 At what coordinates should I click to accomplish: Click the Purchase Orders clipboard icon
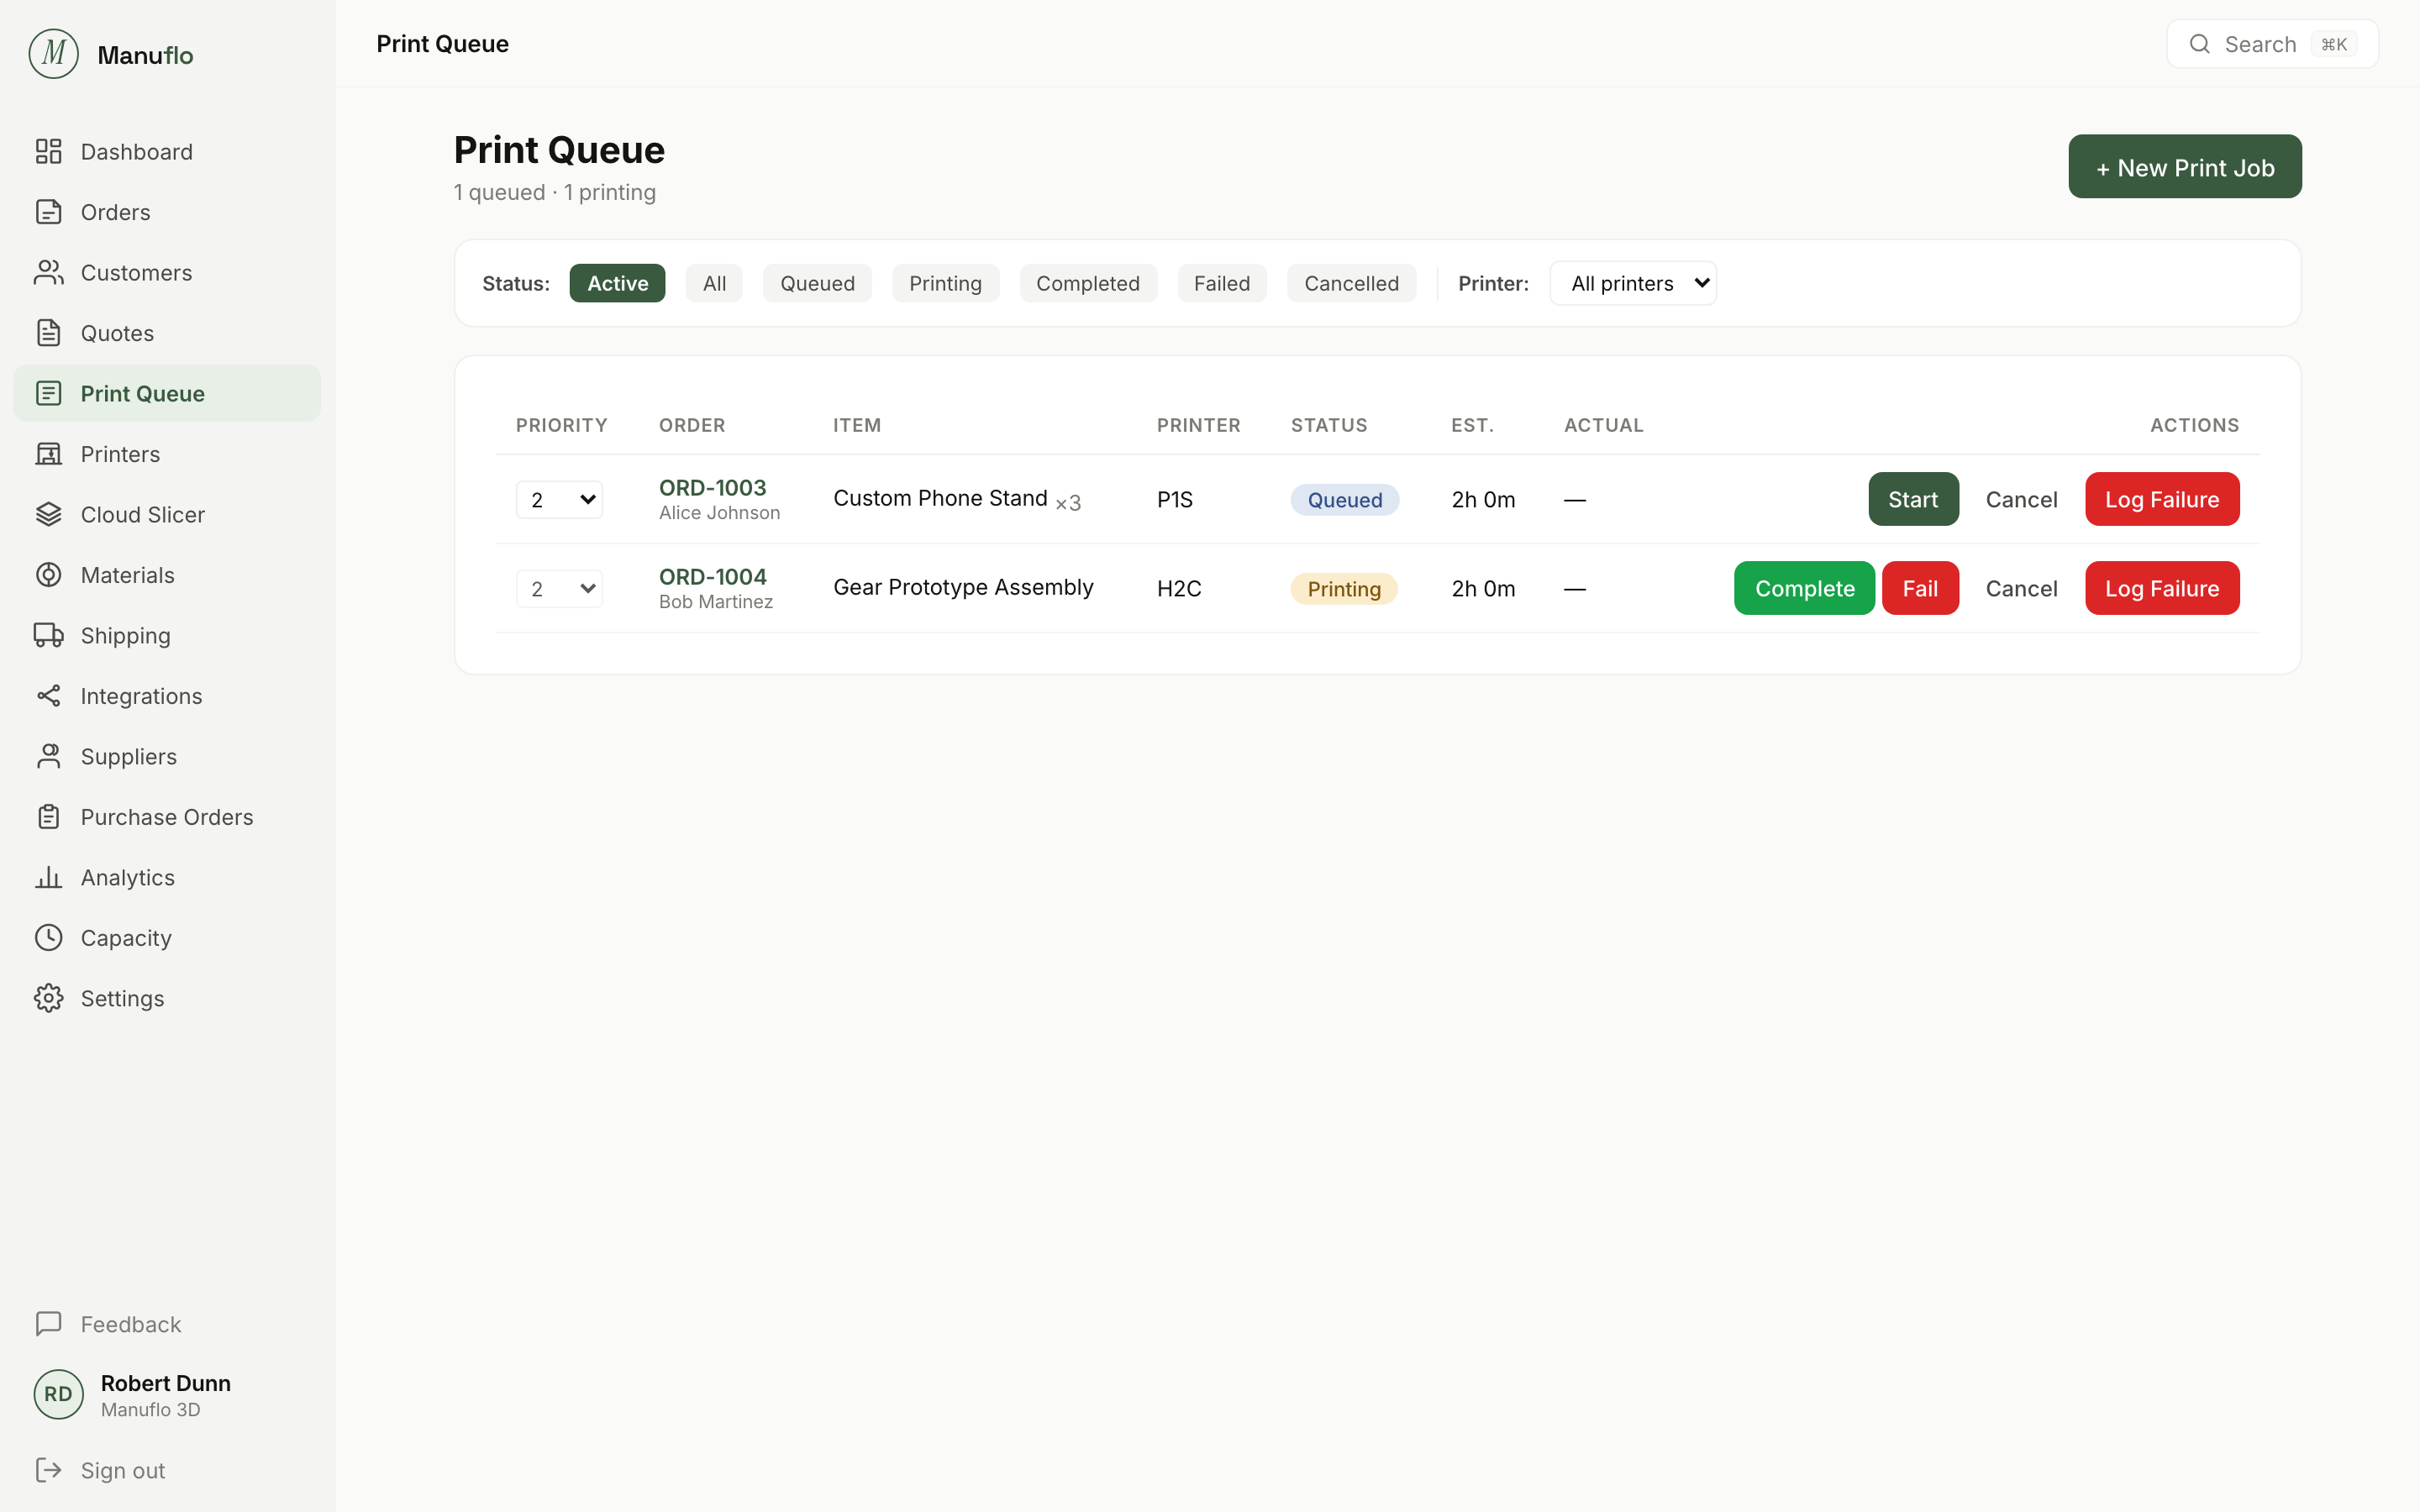48,817
